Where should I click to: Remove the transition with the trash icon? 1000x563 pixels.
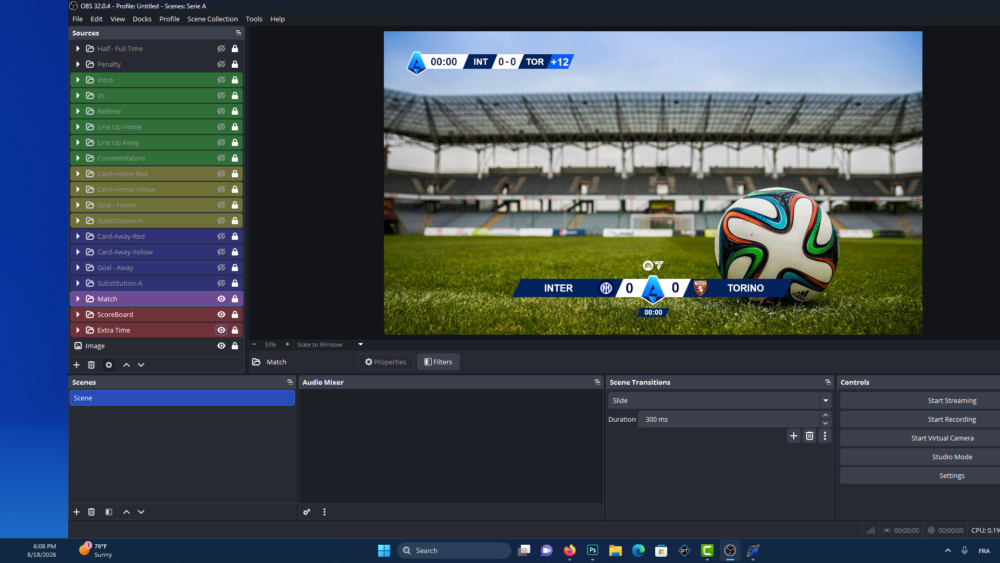click(x=809, y=436)
